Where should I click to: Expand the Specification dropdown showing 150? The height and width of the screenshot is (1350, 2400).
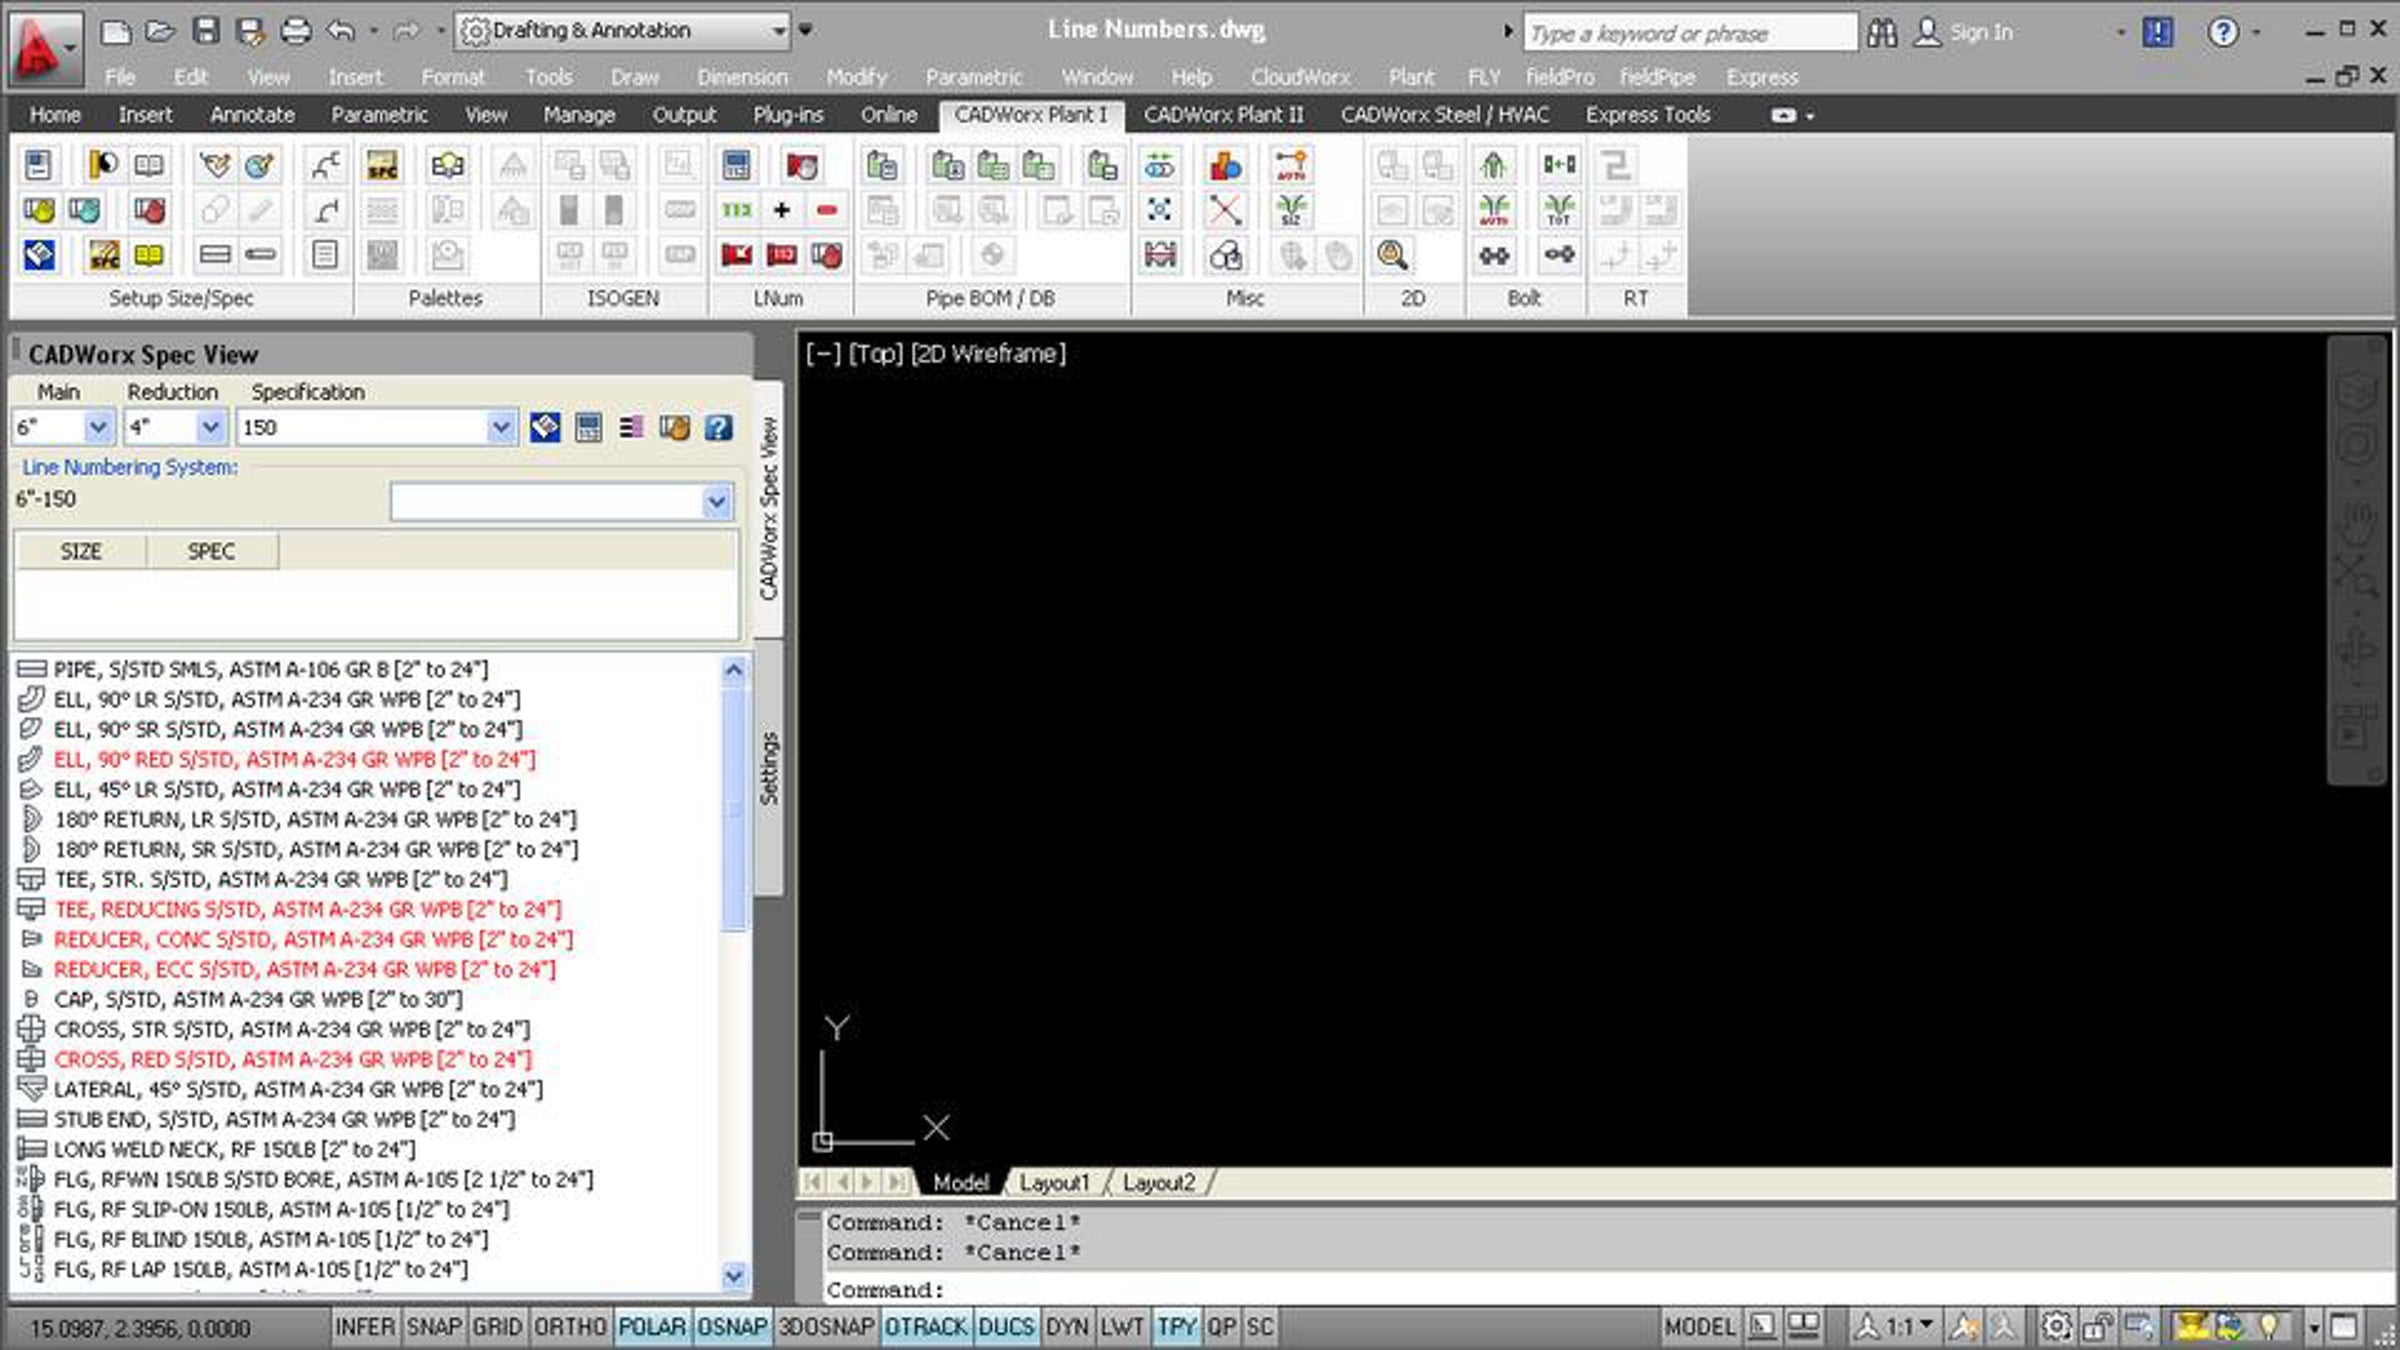500,428
